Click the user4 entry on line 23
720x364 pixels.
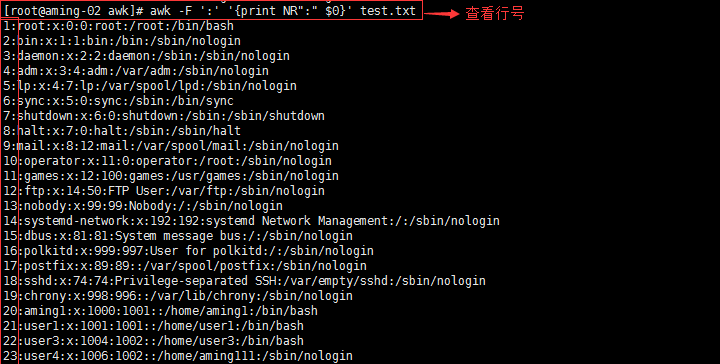[x=178, y=356]
